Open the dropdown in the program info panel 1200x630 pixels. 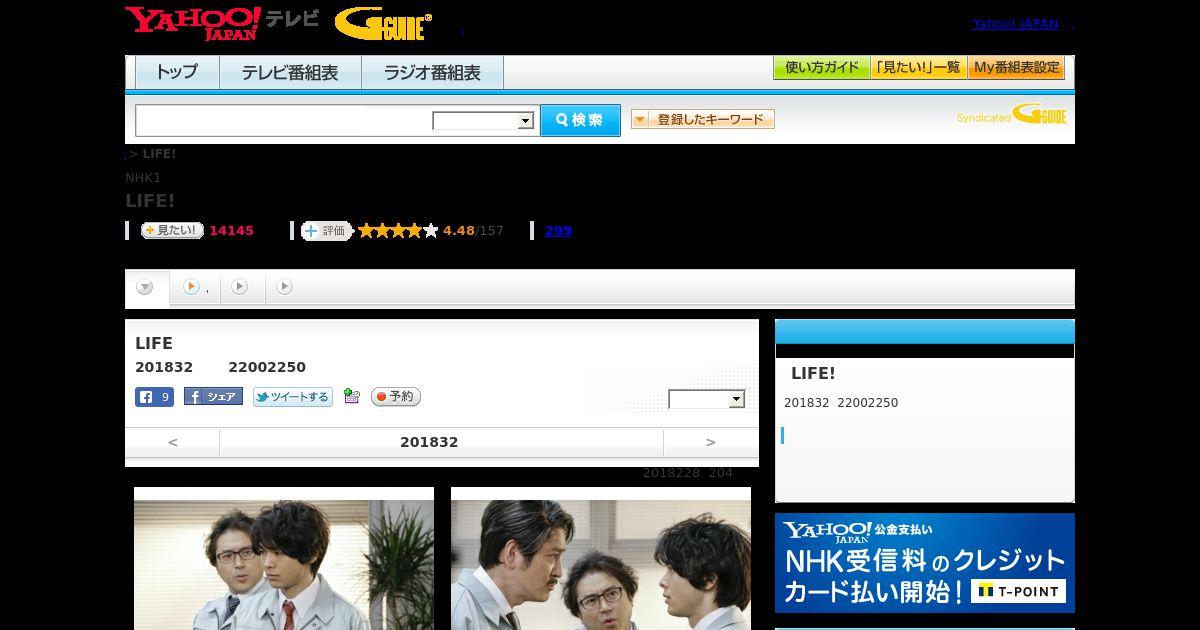[707, 399]
